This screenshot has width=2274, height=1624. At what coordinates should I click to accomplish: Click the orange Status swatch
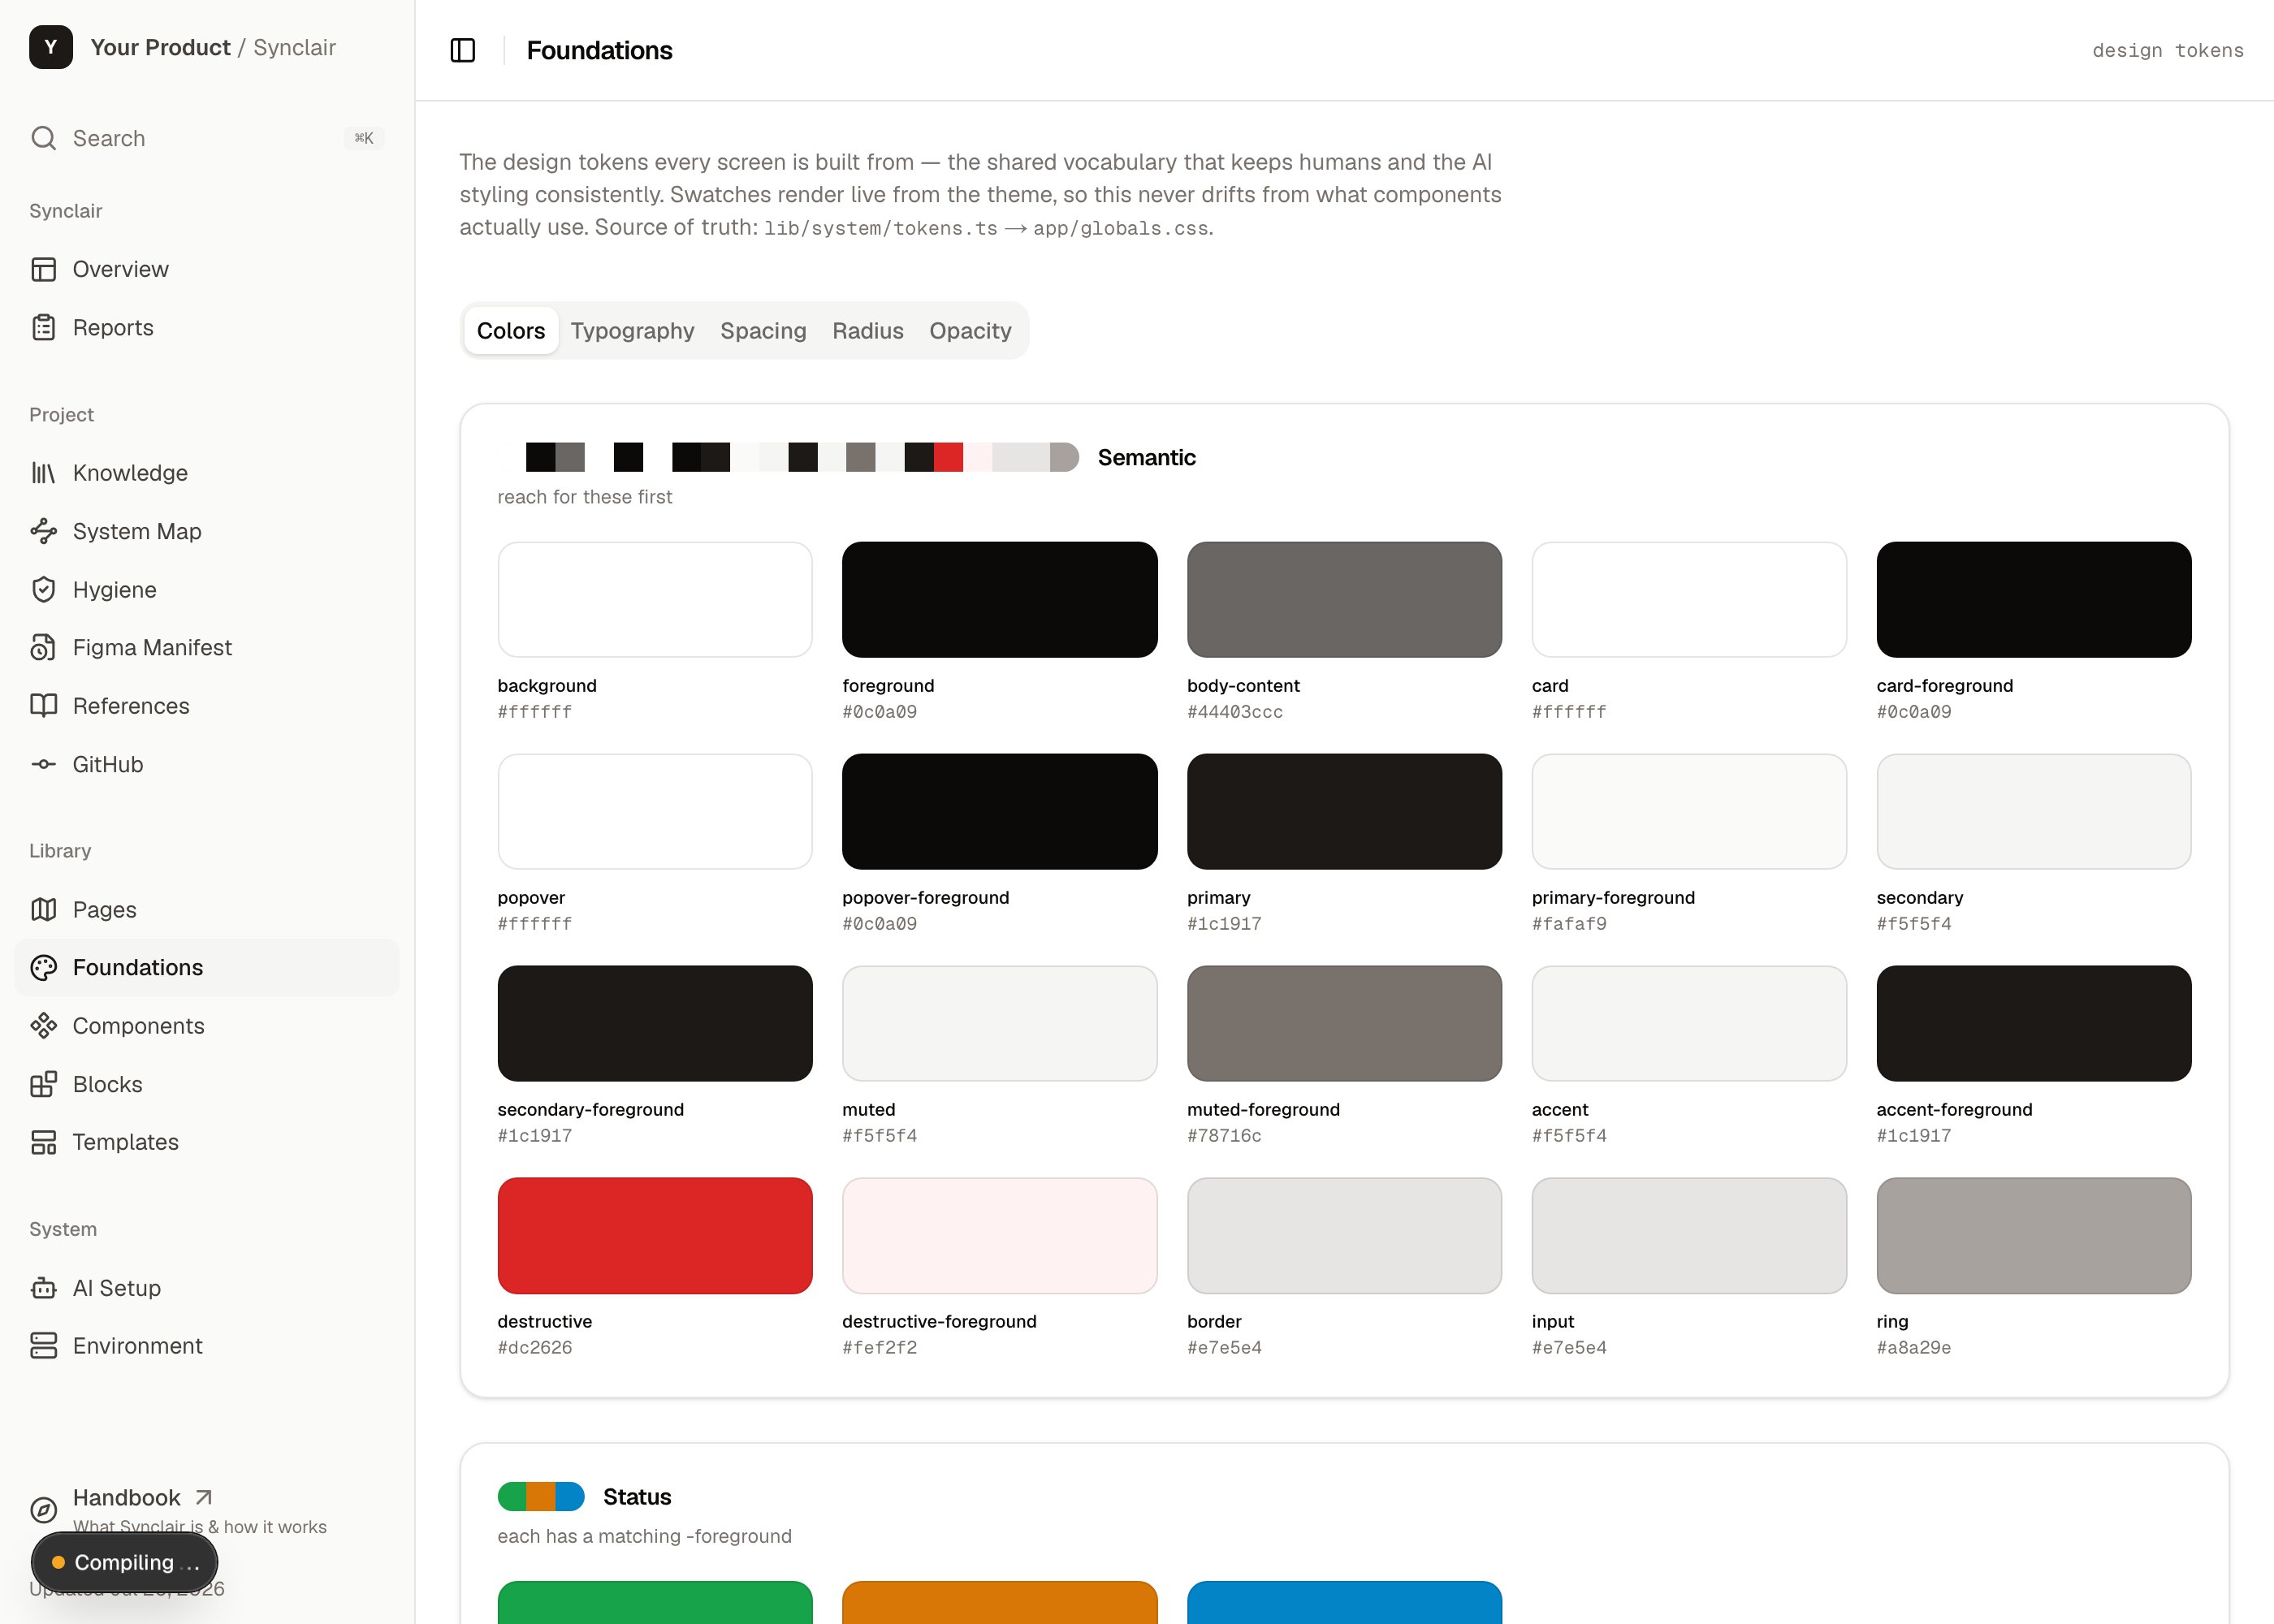coord(999,1602)
